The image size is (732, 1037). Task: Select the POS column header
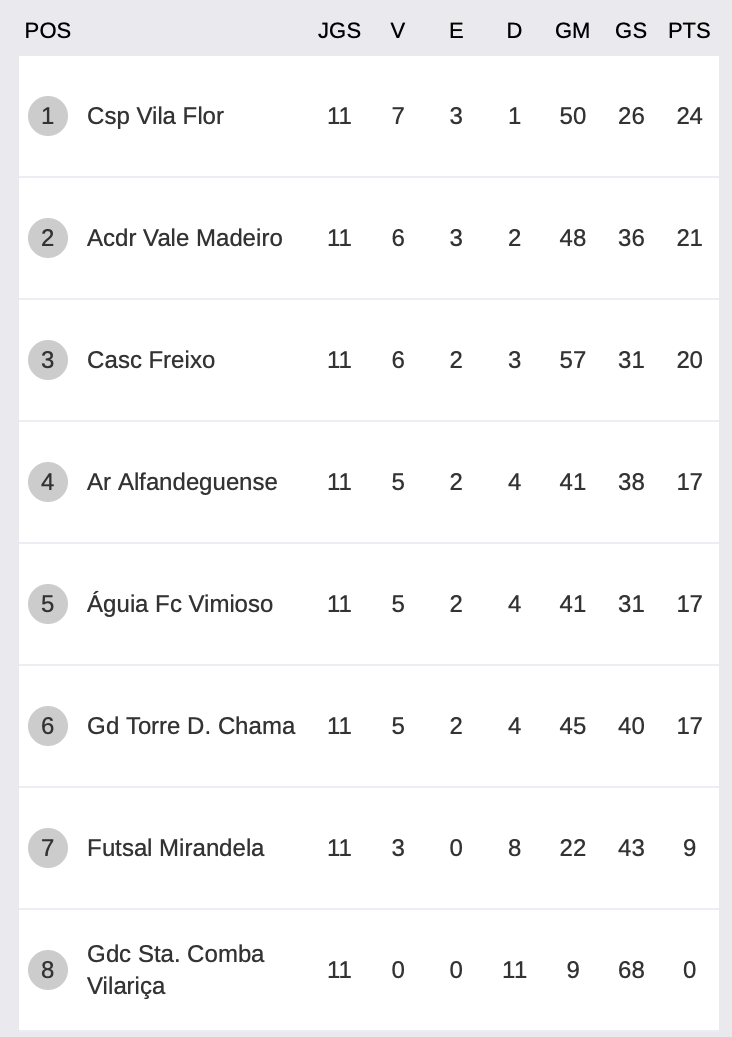(x=48, y=30)
